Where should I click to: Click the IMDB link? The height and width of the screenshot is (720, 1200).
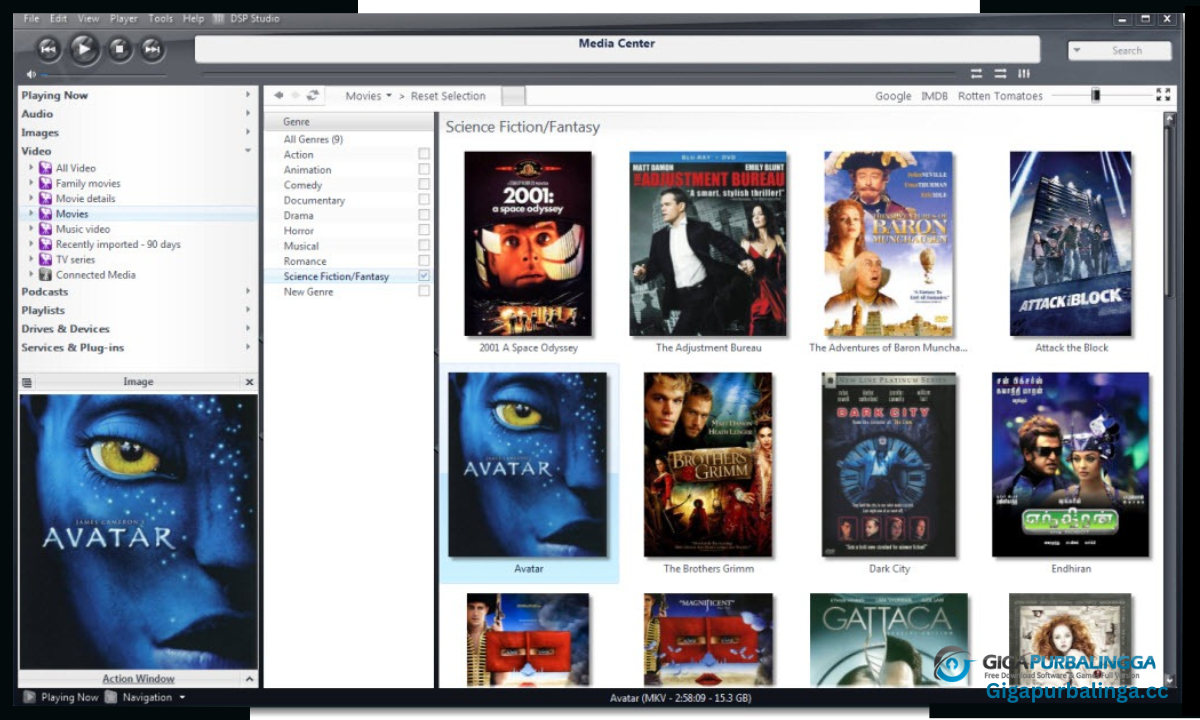click(x=934, y=96)
